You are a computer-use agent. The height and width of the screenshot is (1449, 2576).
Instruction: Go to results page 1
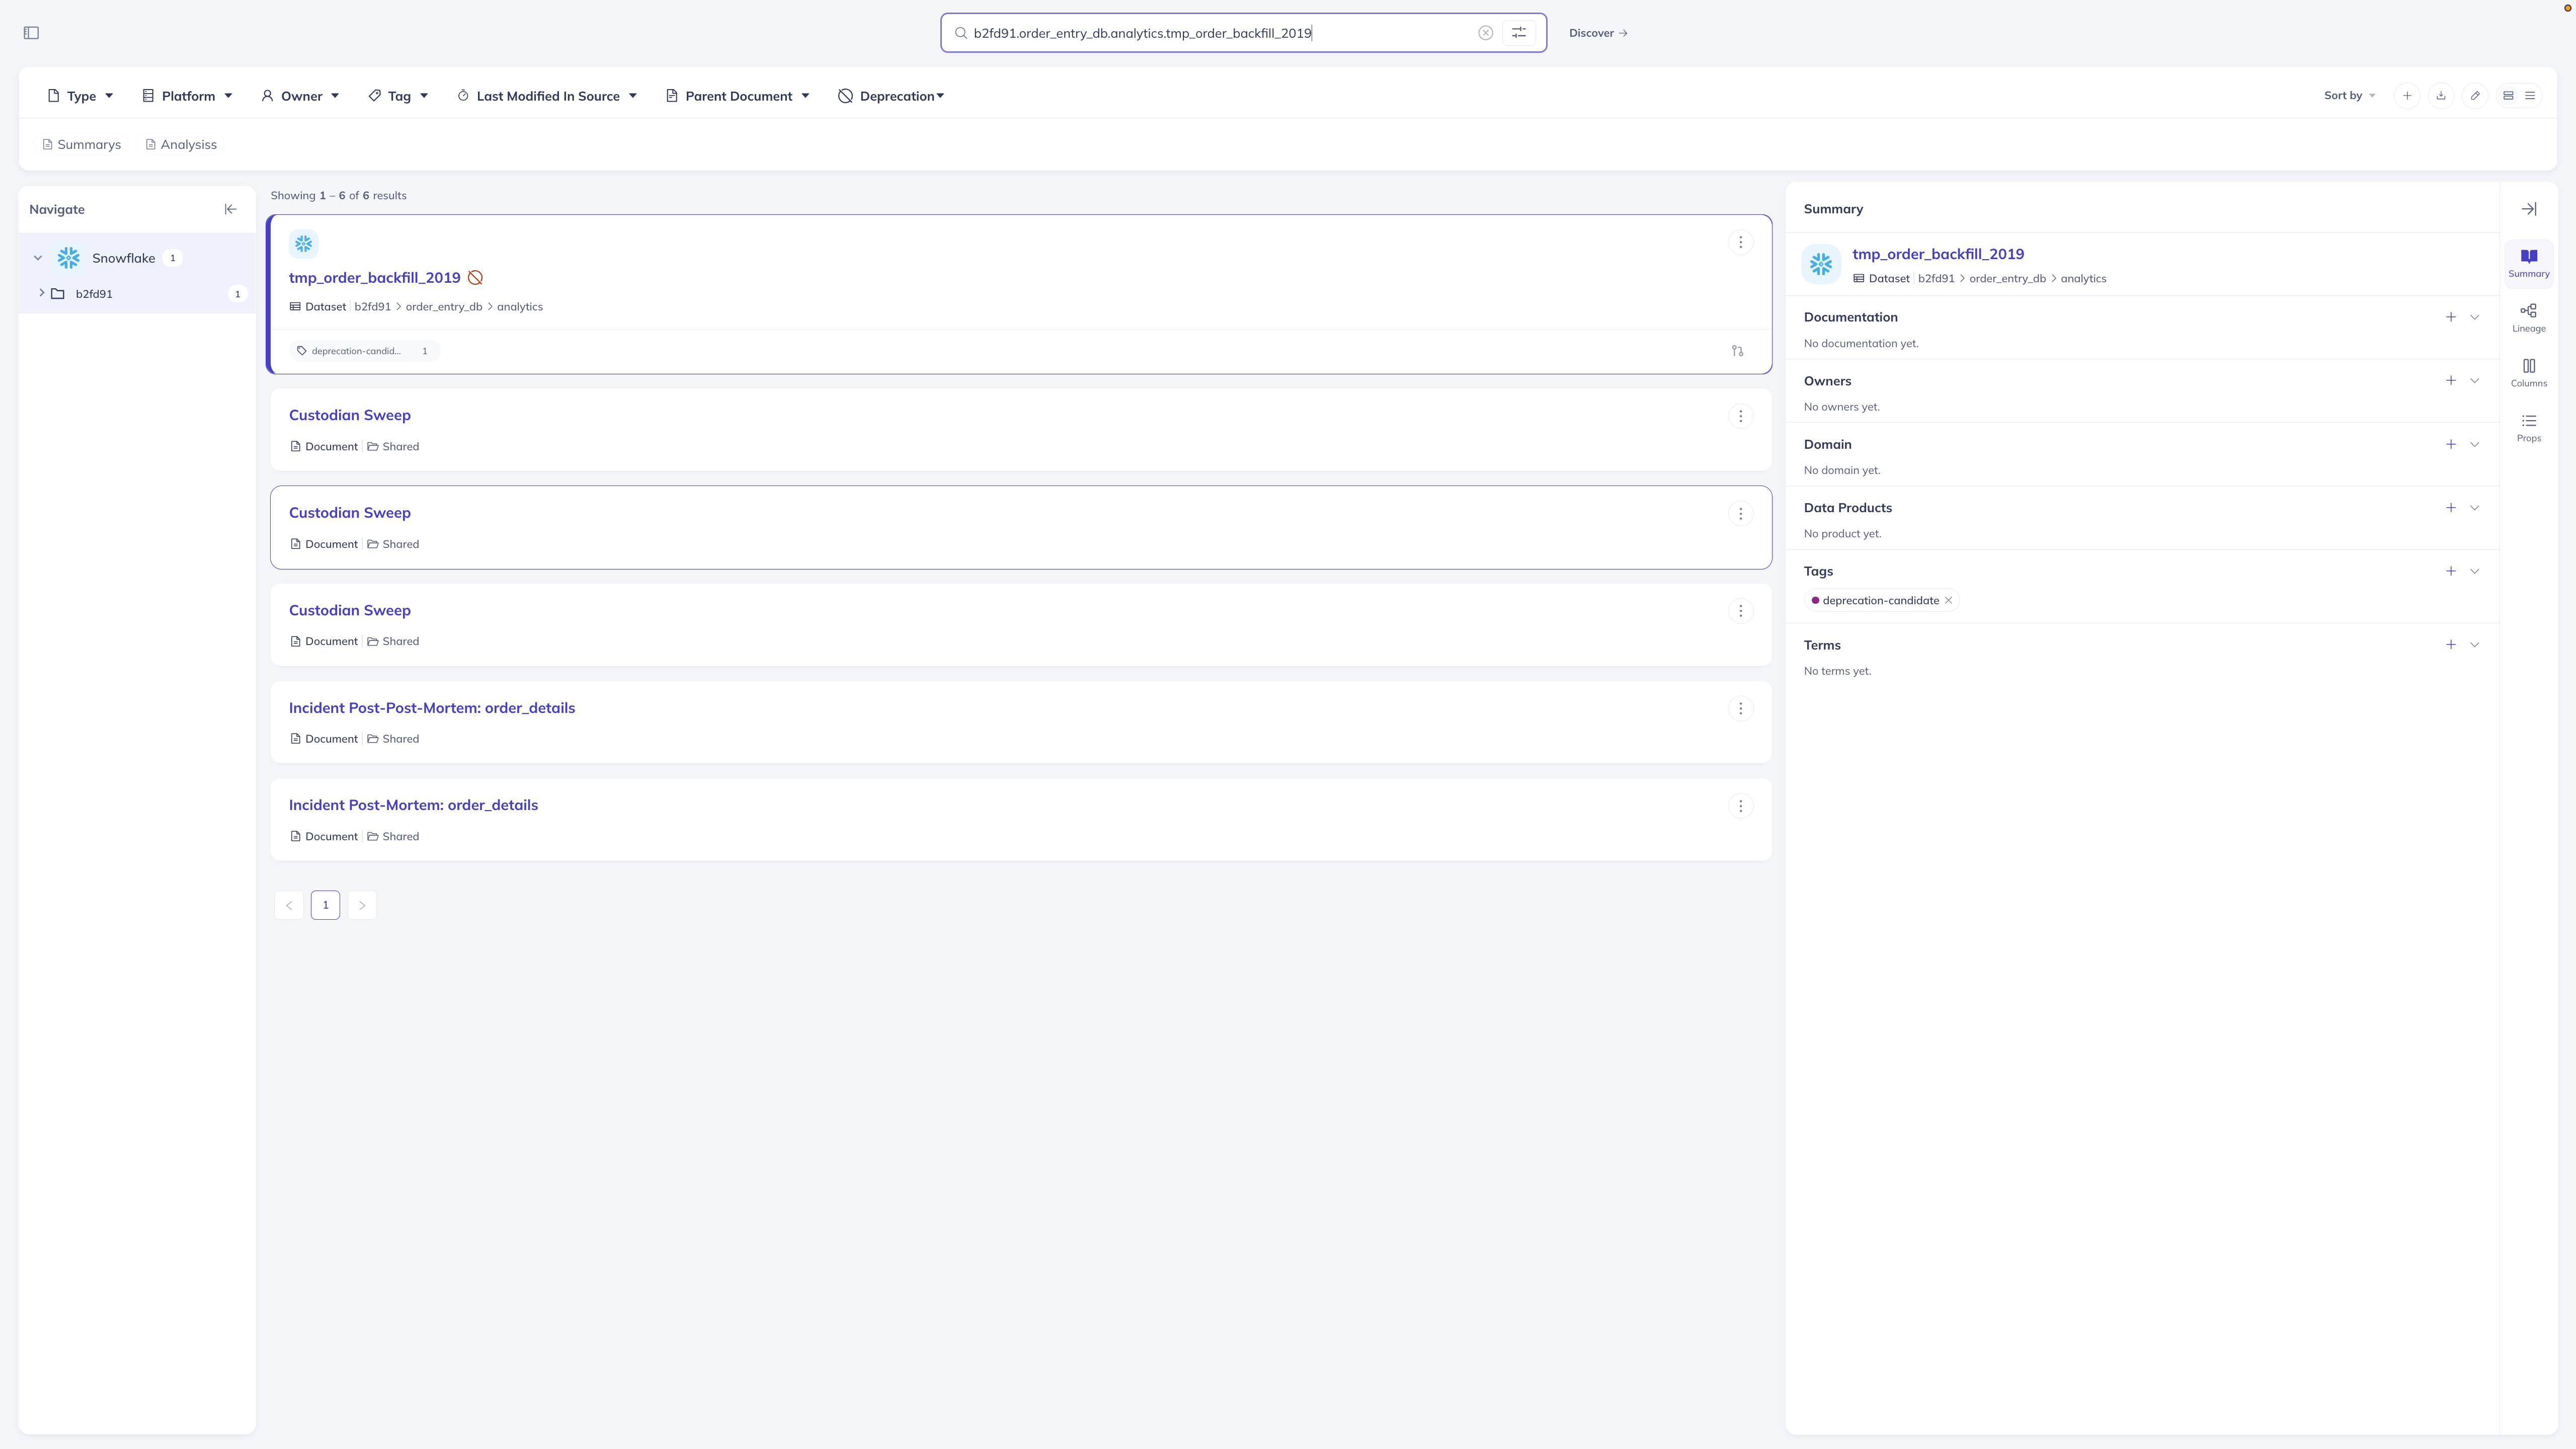coord(325,905)
